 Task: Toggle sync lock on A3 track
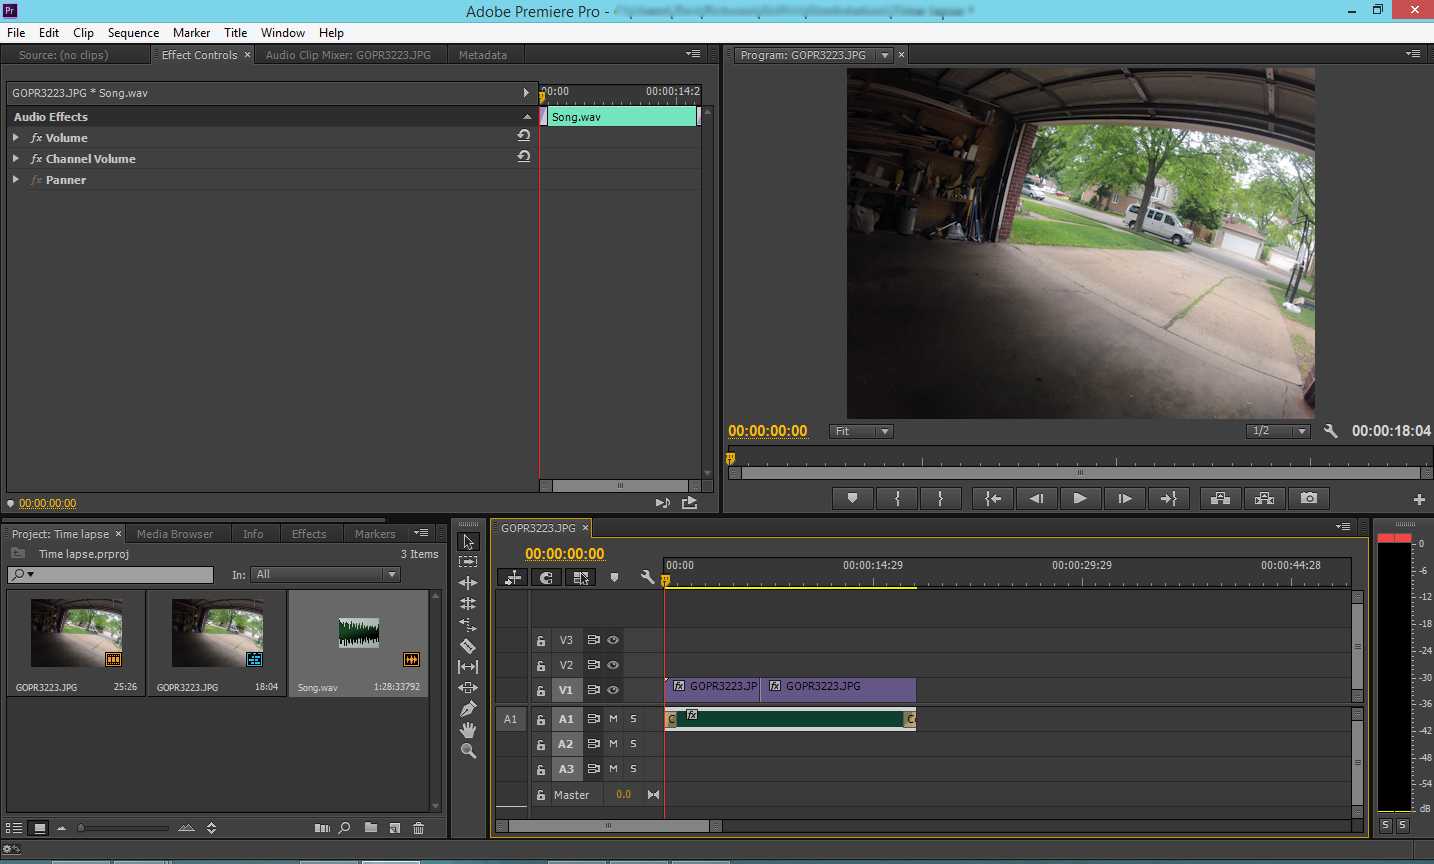pyautogui.click(x=593, y=769)
